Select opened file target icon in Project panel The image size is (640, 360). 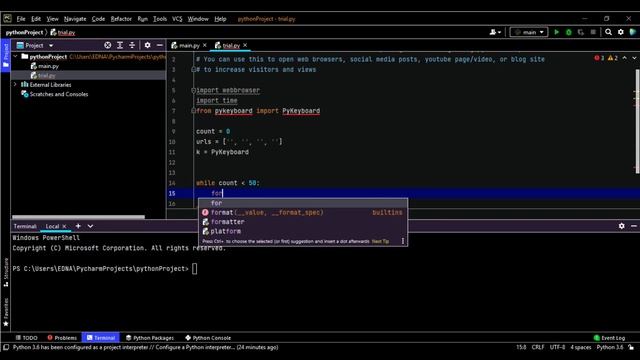coord(107,45)
